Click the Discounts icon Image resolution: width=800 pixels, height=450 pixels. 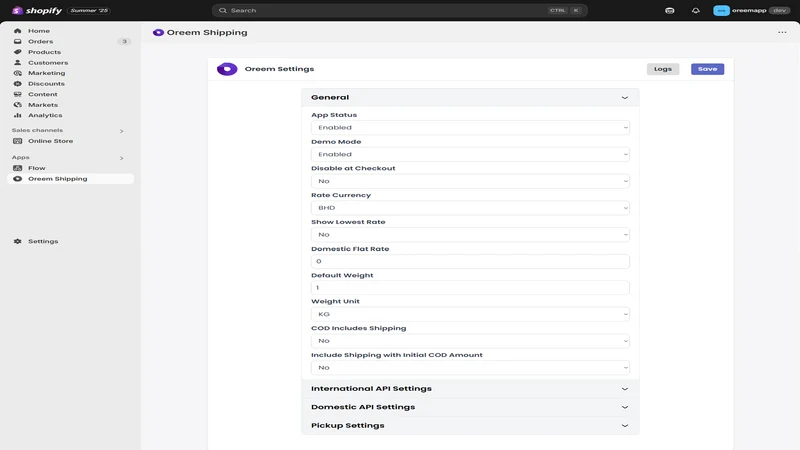point(17,84)
